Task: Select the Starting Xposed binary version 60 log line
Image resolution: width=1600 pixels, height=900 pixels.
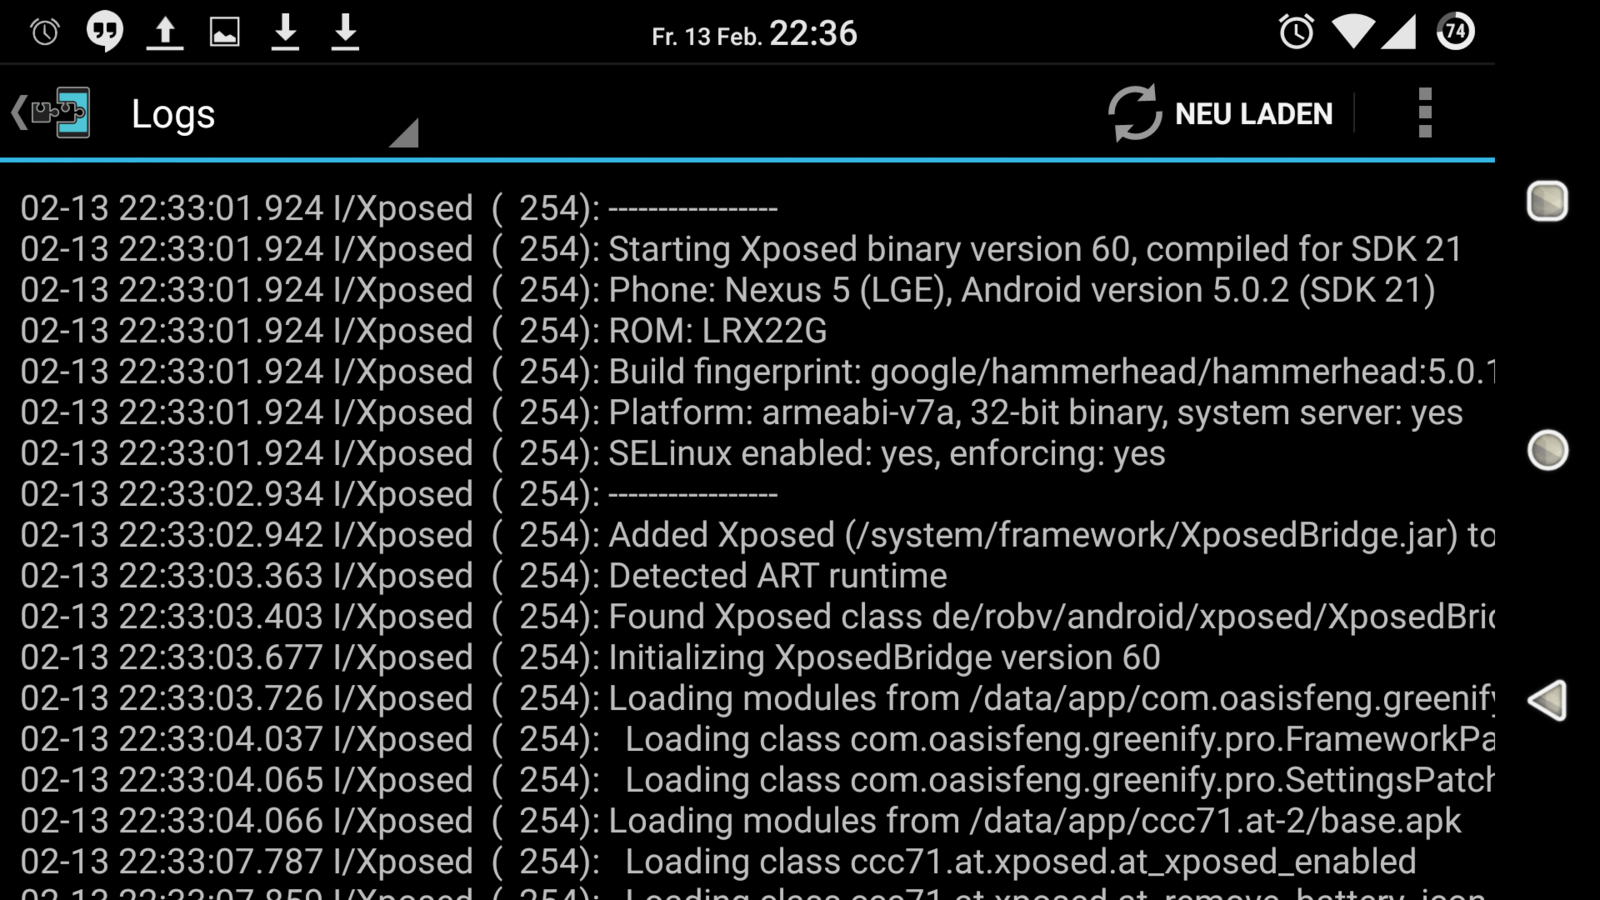Action: click(741, 249)
